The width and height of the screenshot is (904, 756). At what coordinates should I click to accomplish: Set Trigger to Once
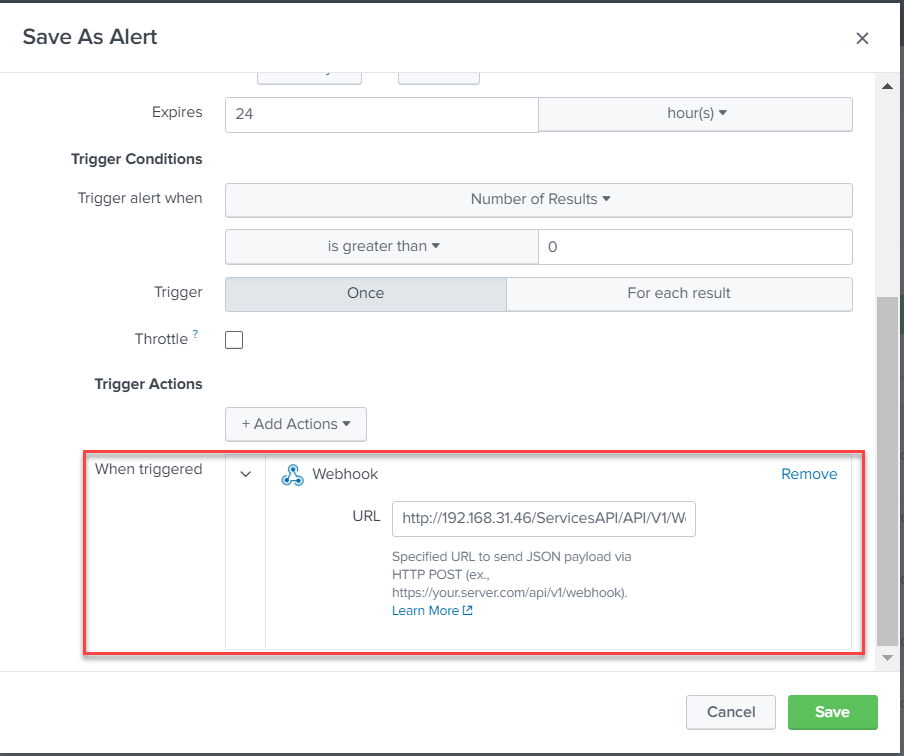366,294
